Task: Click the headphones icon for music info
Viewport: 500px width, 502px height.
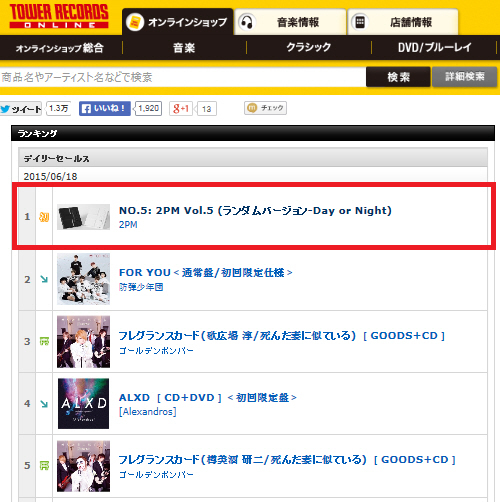Action: click(x=247, y=22)
